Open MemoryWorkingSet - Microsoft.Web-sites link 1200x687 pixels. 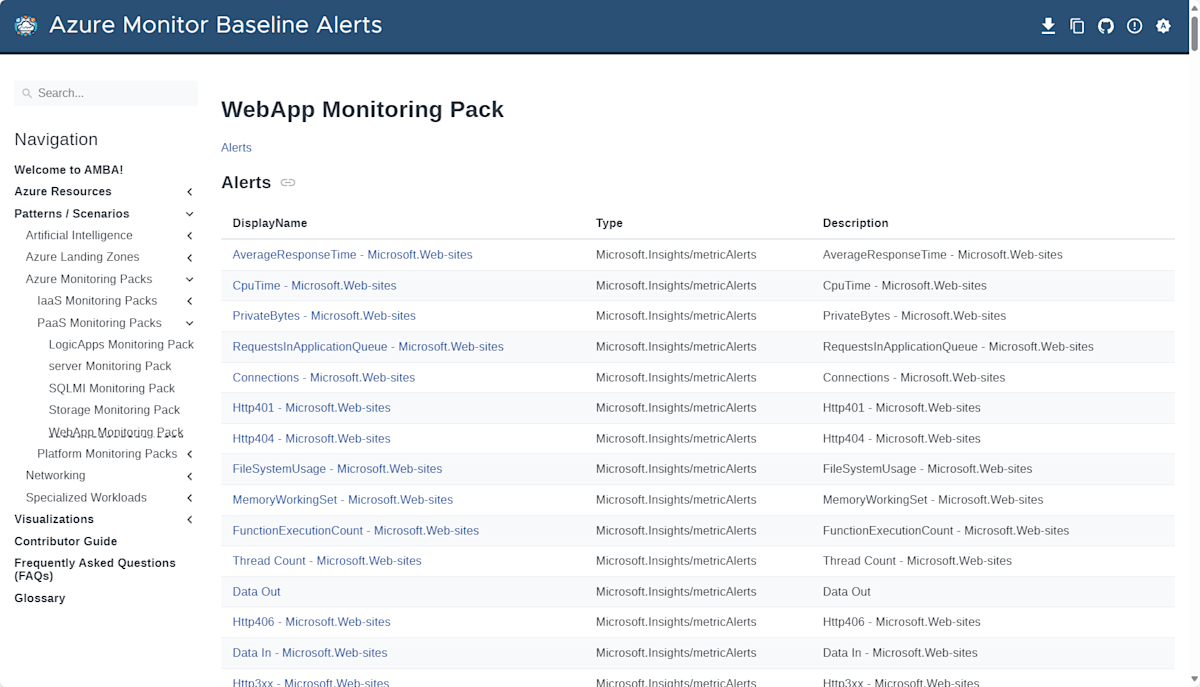pos(342,499)
